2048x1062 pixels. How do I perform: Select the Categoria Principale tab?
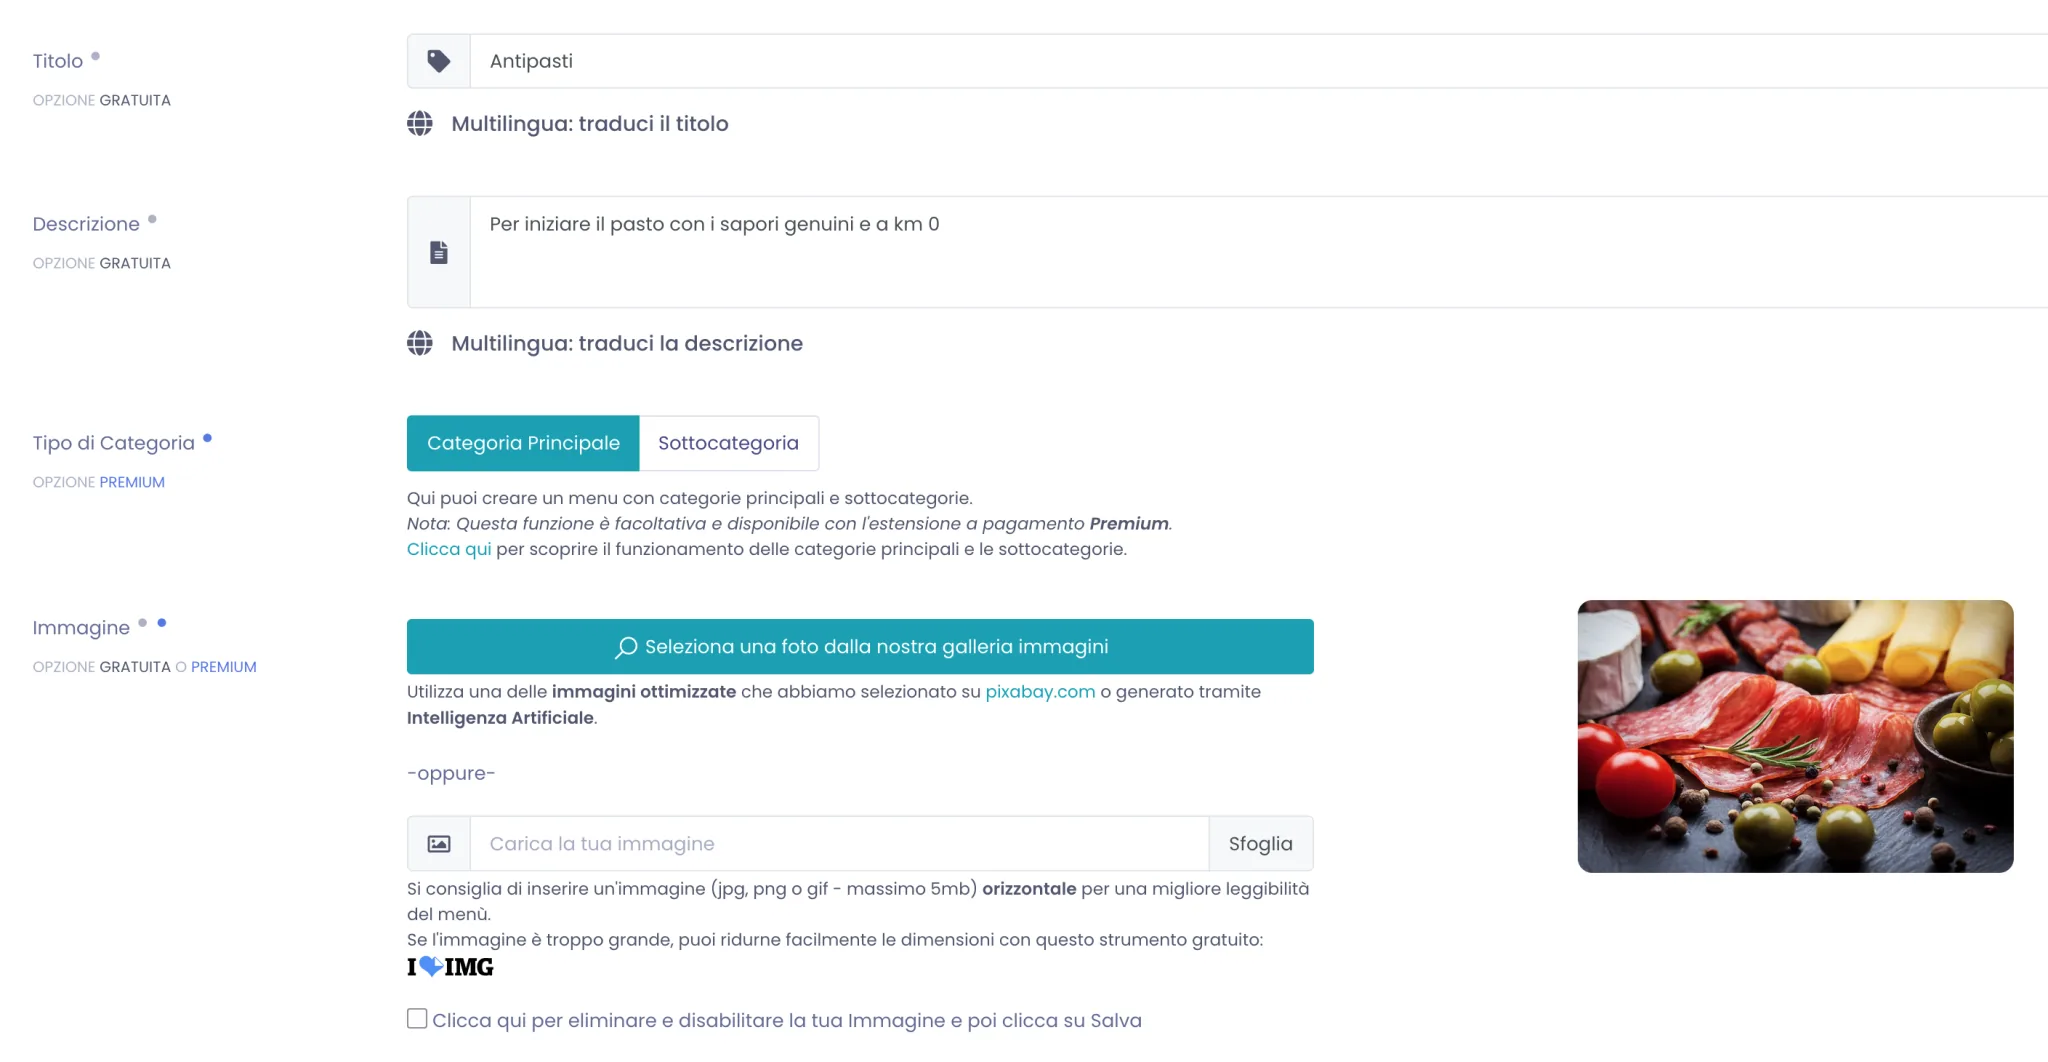click(x=523, y=443)
